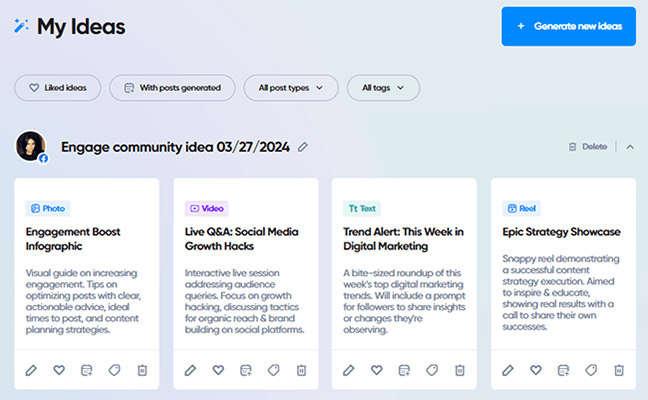
Task: Edit the Trend Alert idea card
Action: (x=349, y=370)
